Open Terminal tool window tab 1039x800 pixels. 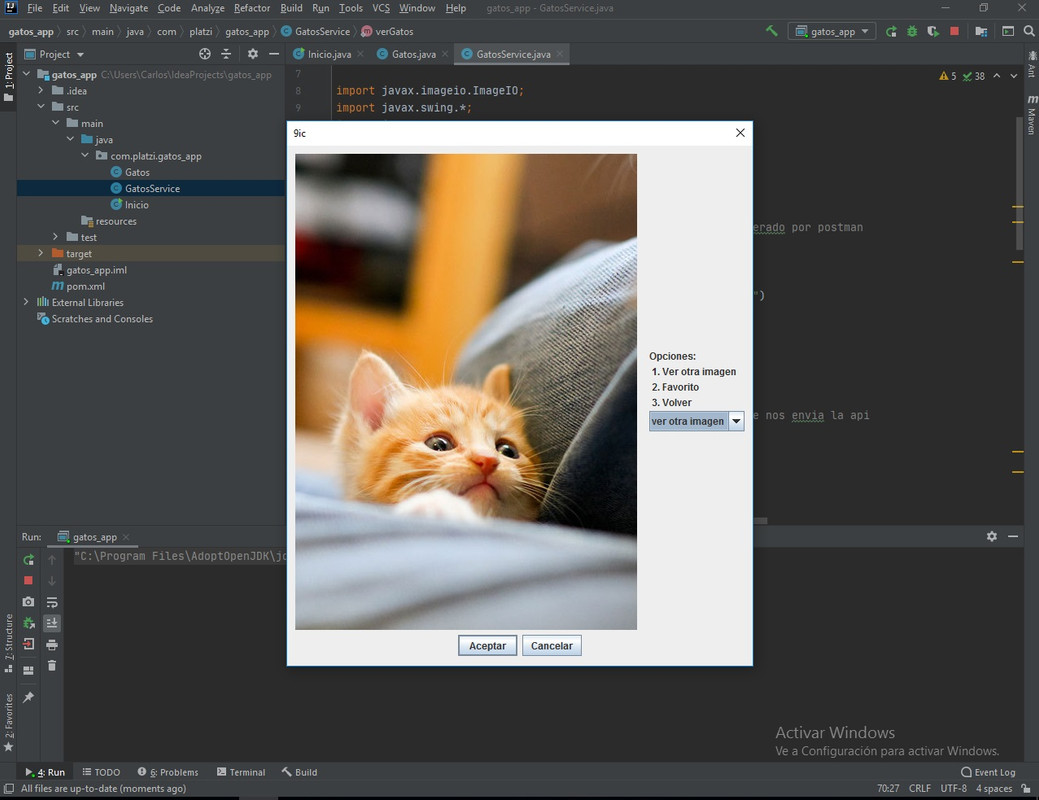tap(241, 772)
